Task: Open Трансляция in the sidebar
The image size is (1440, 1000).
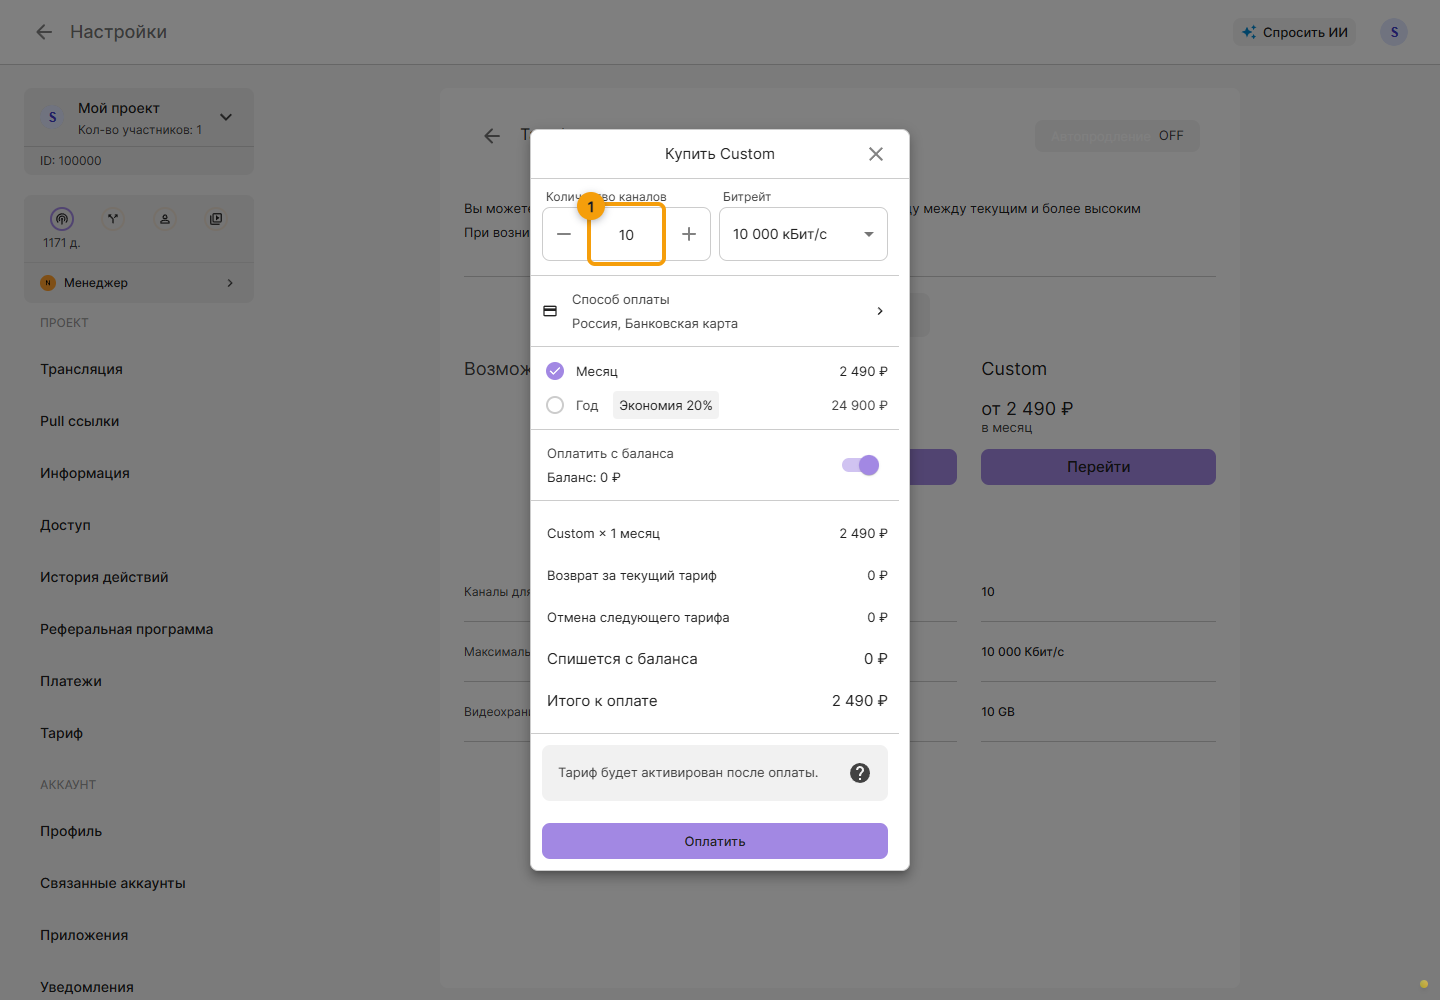Action: pyautogui.click(x=81, y=369)
